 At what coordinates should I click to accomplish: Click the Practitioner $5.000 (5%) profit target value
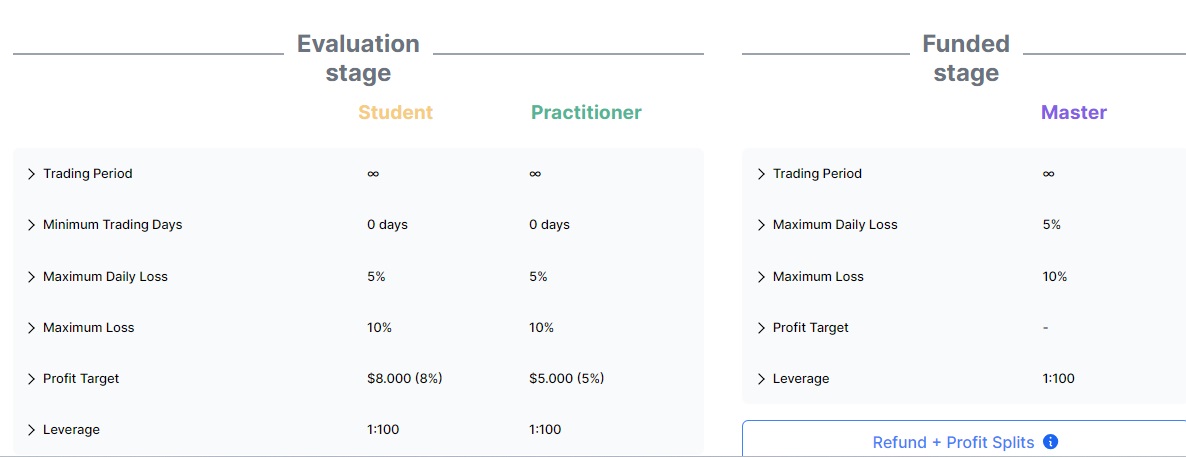(x=567, y=378)
